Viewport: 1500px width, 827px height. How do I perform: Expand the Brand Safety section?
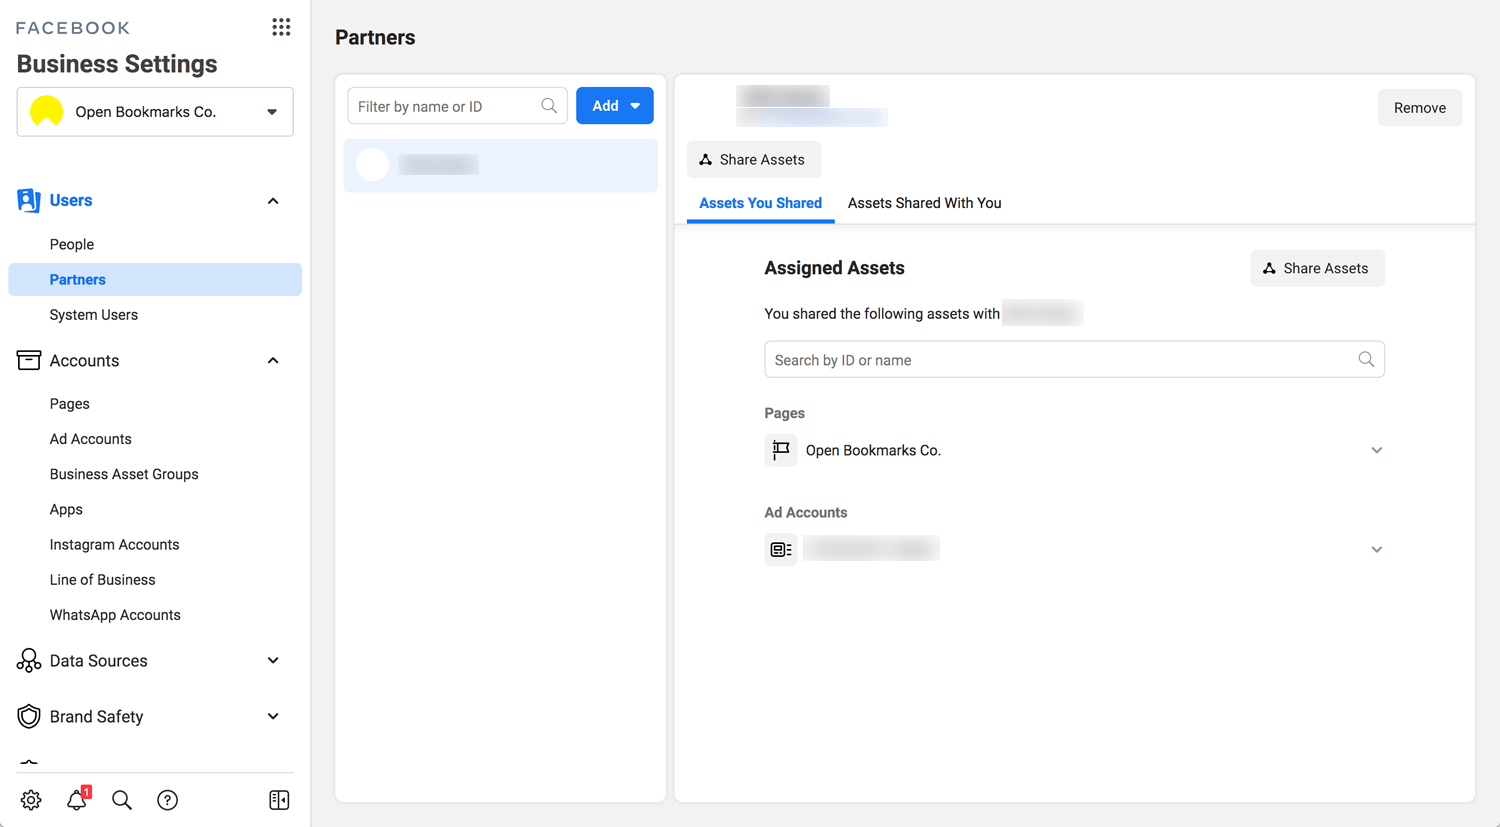(x=273, y=717)
